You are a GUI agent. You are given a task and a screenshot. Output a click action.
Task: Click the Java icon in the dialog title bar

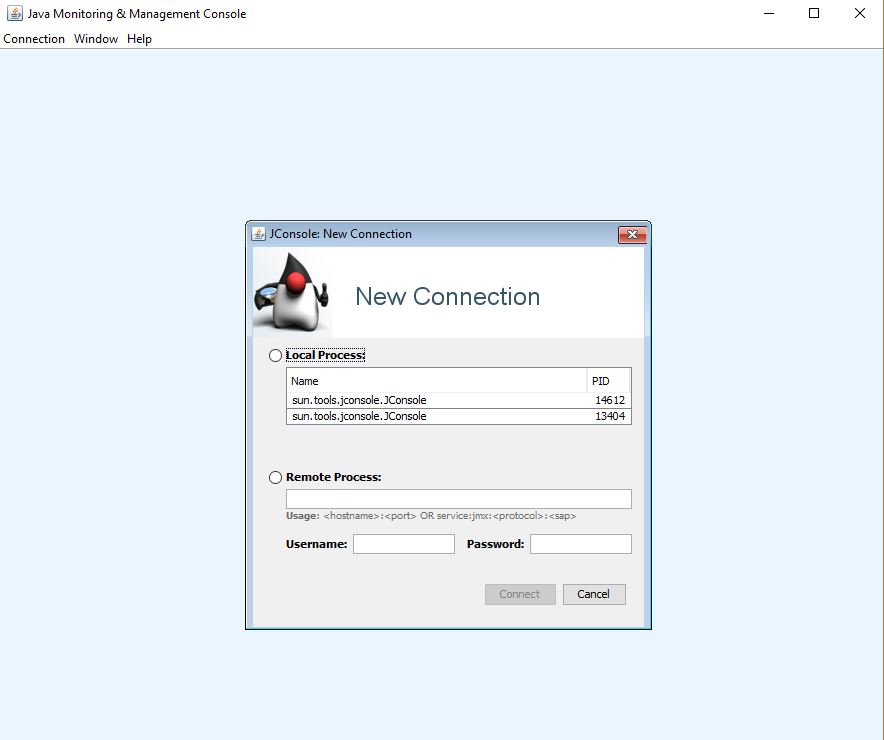258,234
